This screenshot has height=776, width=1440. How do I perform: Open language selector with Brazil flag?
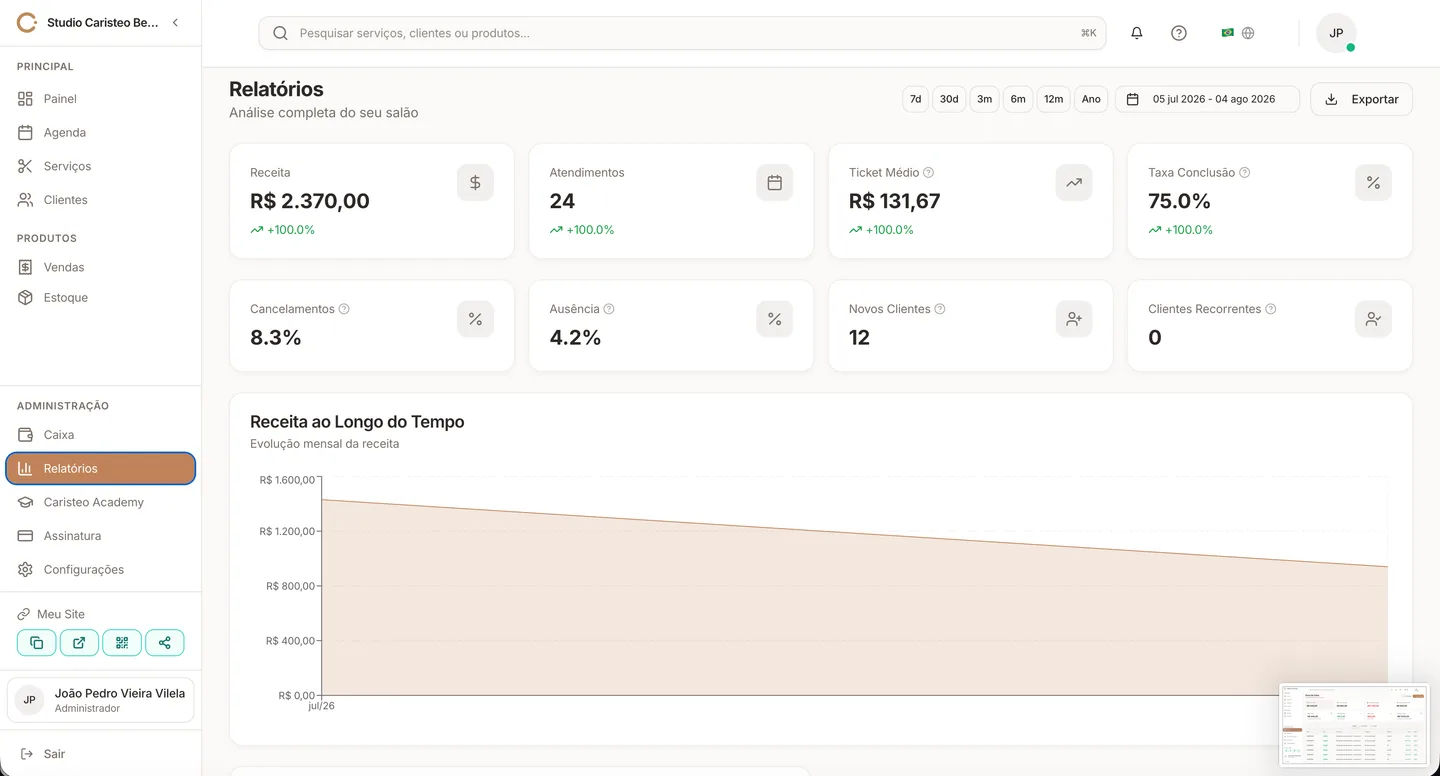click(x=1237, y=33)
